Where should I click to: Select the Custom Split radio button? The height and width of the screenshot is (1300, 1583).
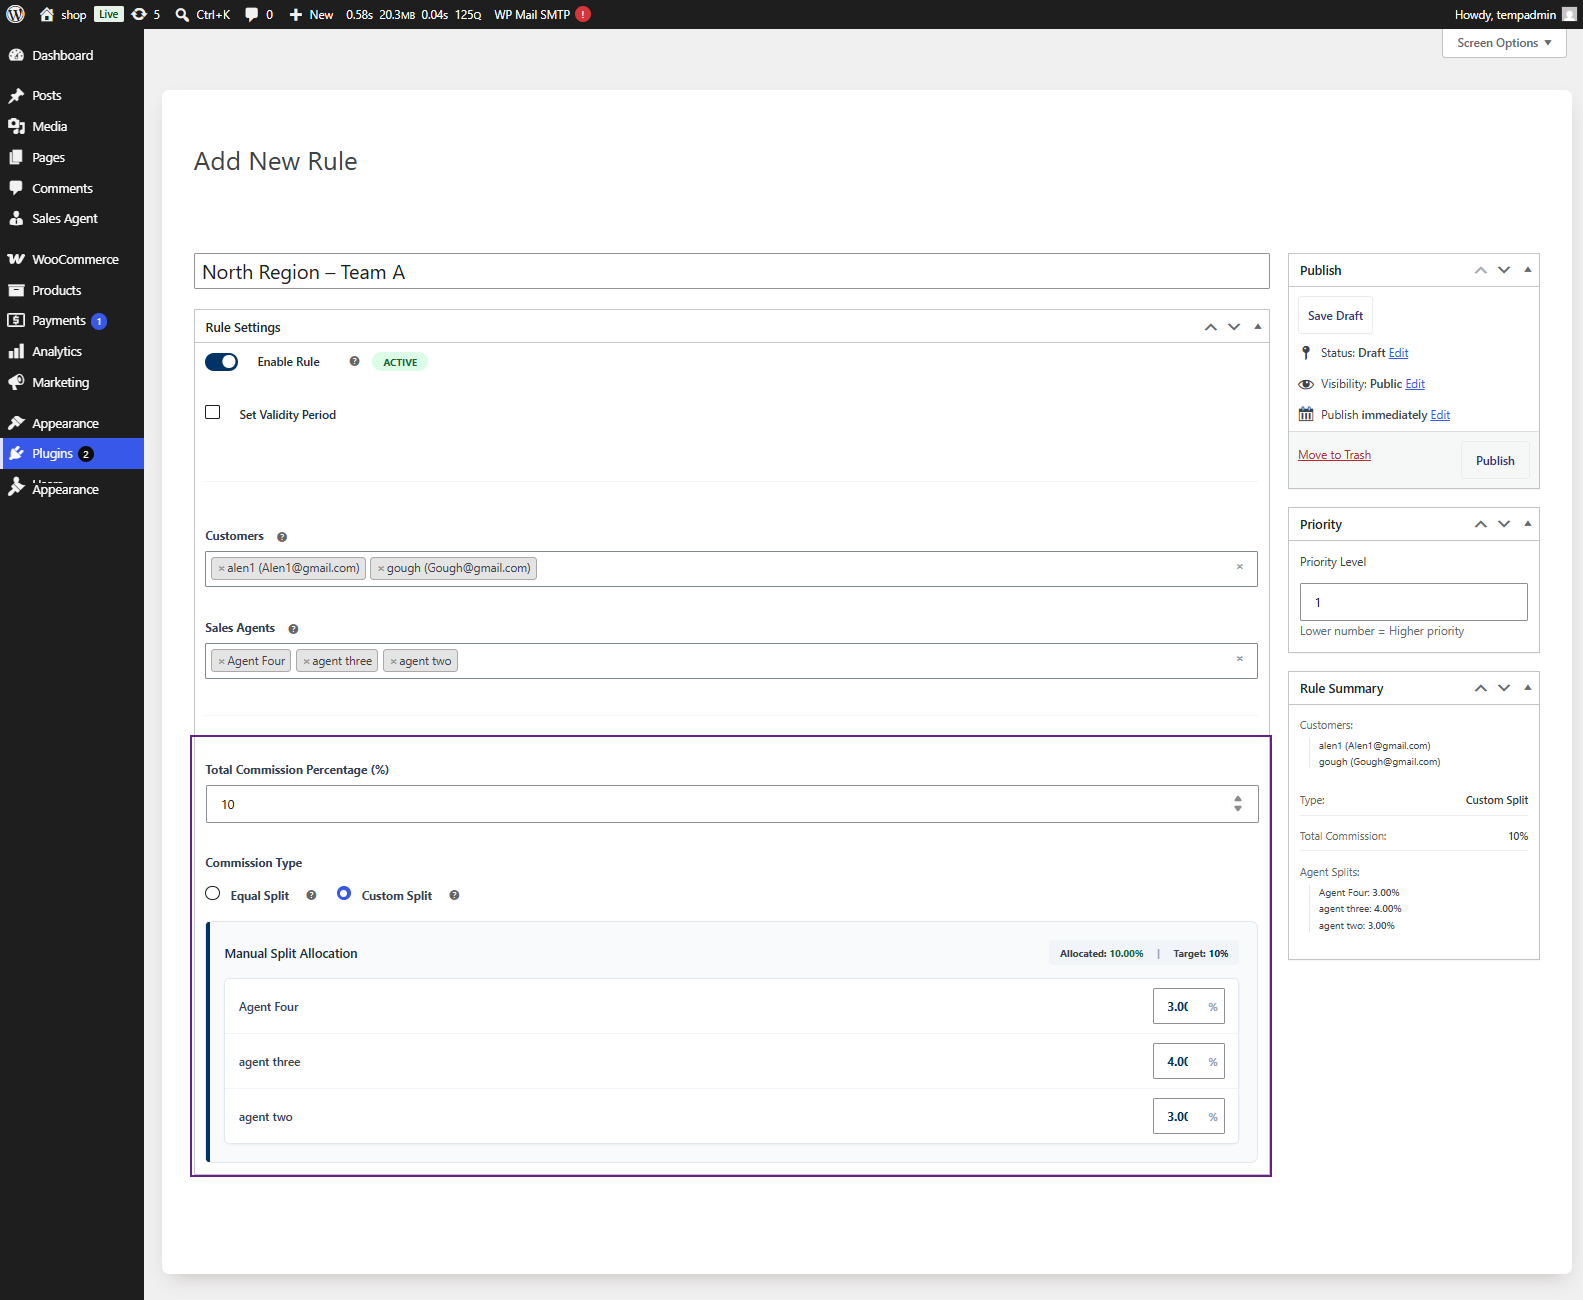(x=344, y=893)
